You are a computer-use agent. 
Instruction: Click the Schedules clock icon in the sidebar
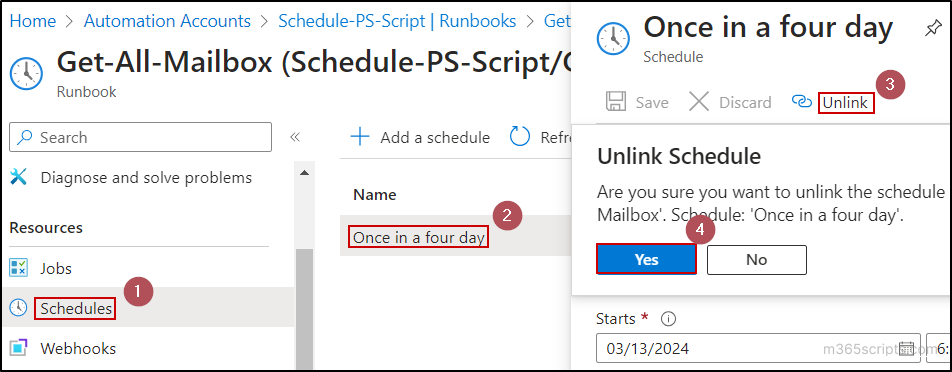point(19,308)
